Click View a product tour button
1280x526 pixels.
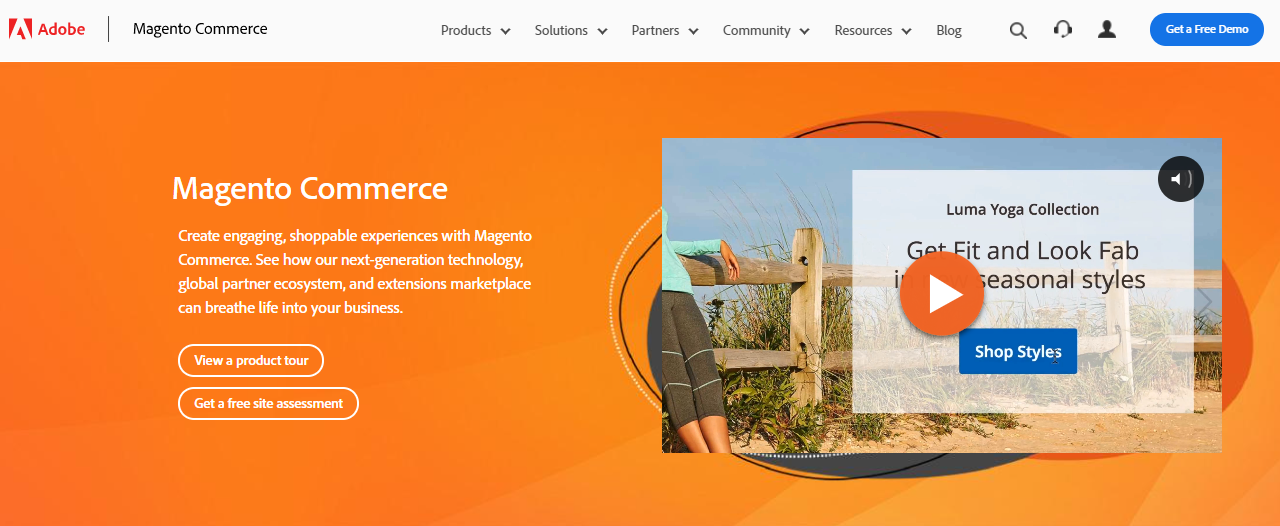coord(251,360)
